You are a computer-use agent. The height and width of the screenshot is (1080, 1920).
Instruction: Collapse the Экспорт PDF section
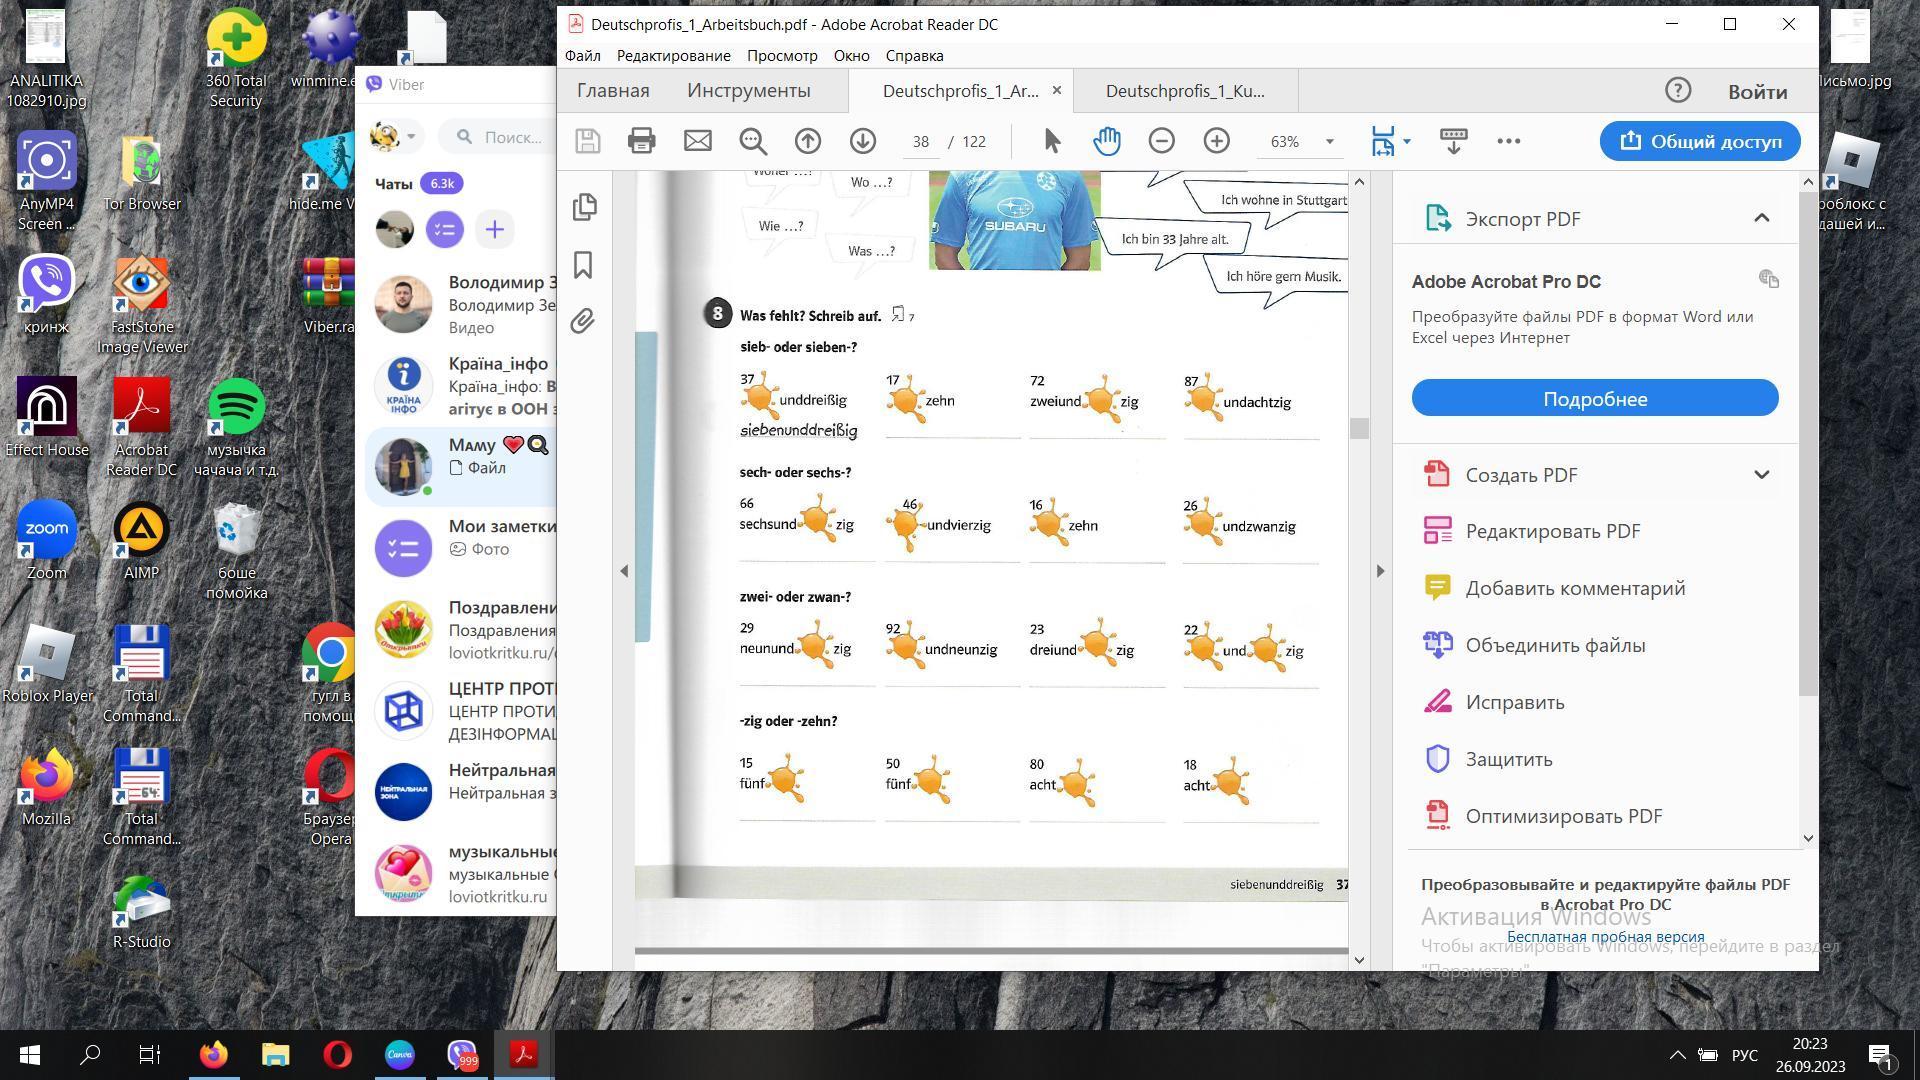[x=1761, y=218]
